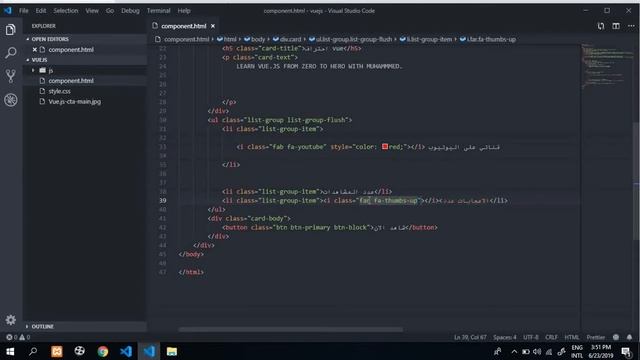Show hidden system tray icons
Viewport: 640px width, 360px height.
click(x=514, y=351)
